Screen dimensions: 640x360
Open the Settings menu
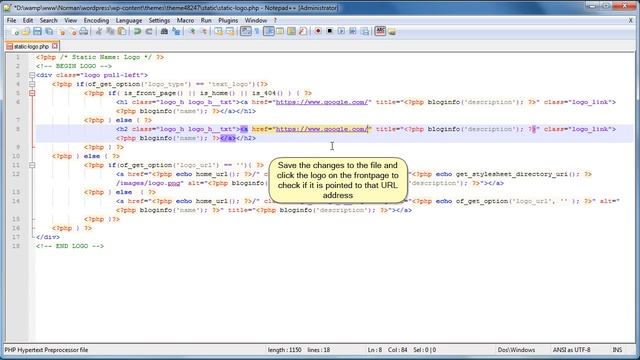click(159, 20)
